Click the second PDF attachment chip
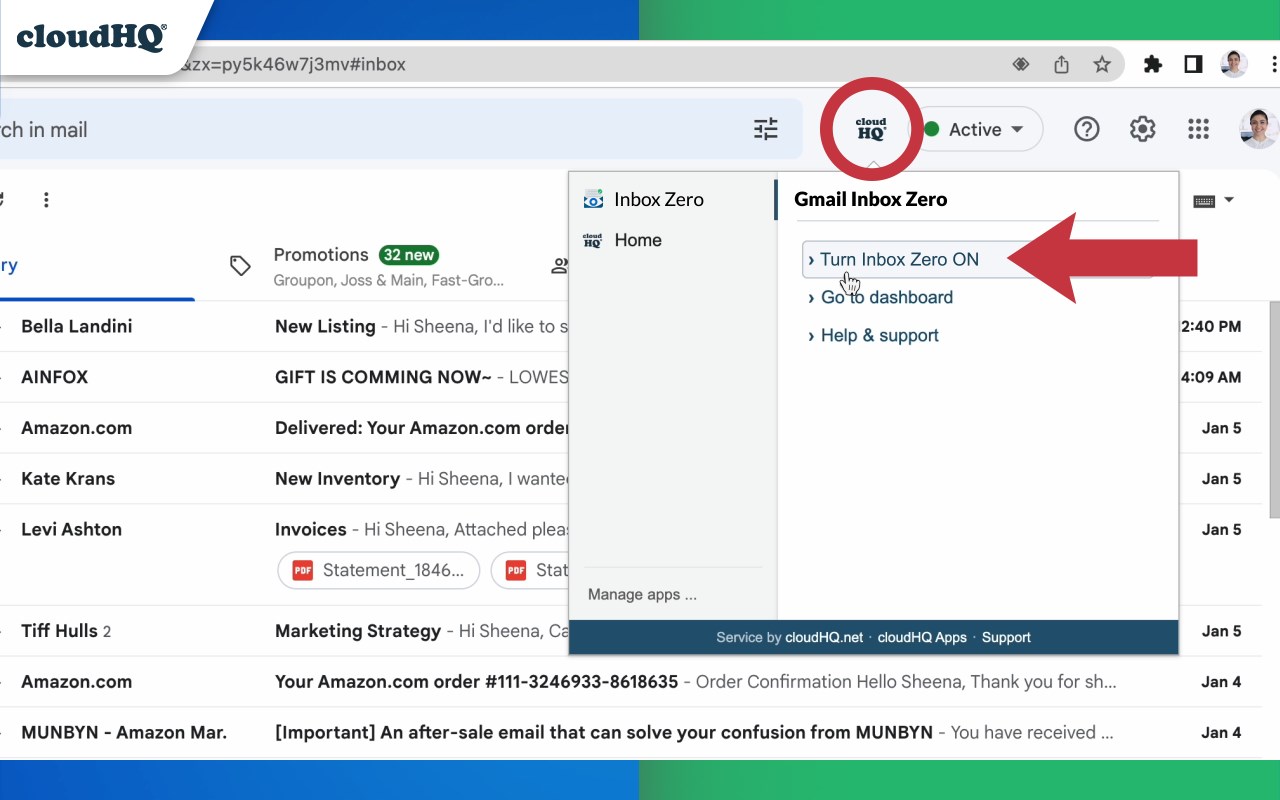This screenshot has width=1280, height=800. click(531, 571)
